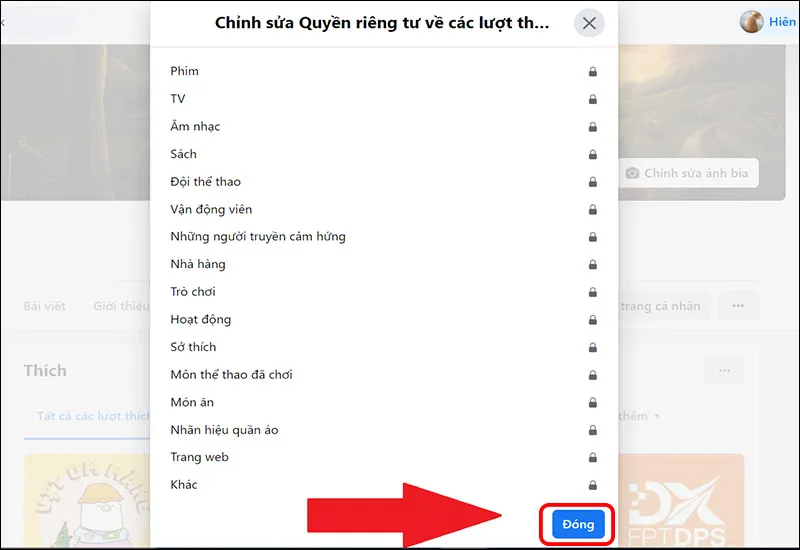Viewport: 800px width, 550px height.
Task: Click the lock next to Trang web
Action: [592, 457]
